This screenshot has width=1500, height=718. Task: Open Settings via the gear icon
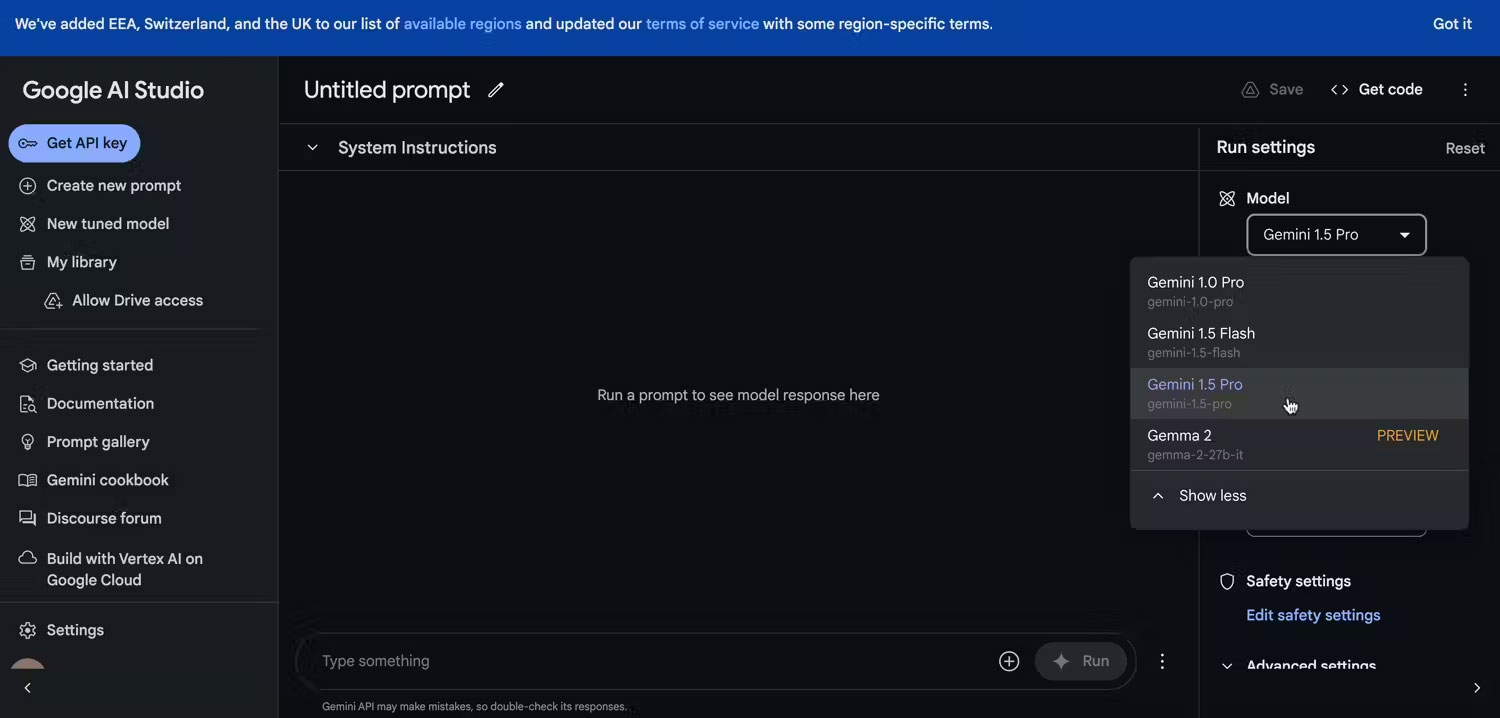pyautogui.click(x=27, y=629)
